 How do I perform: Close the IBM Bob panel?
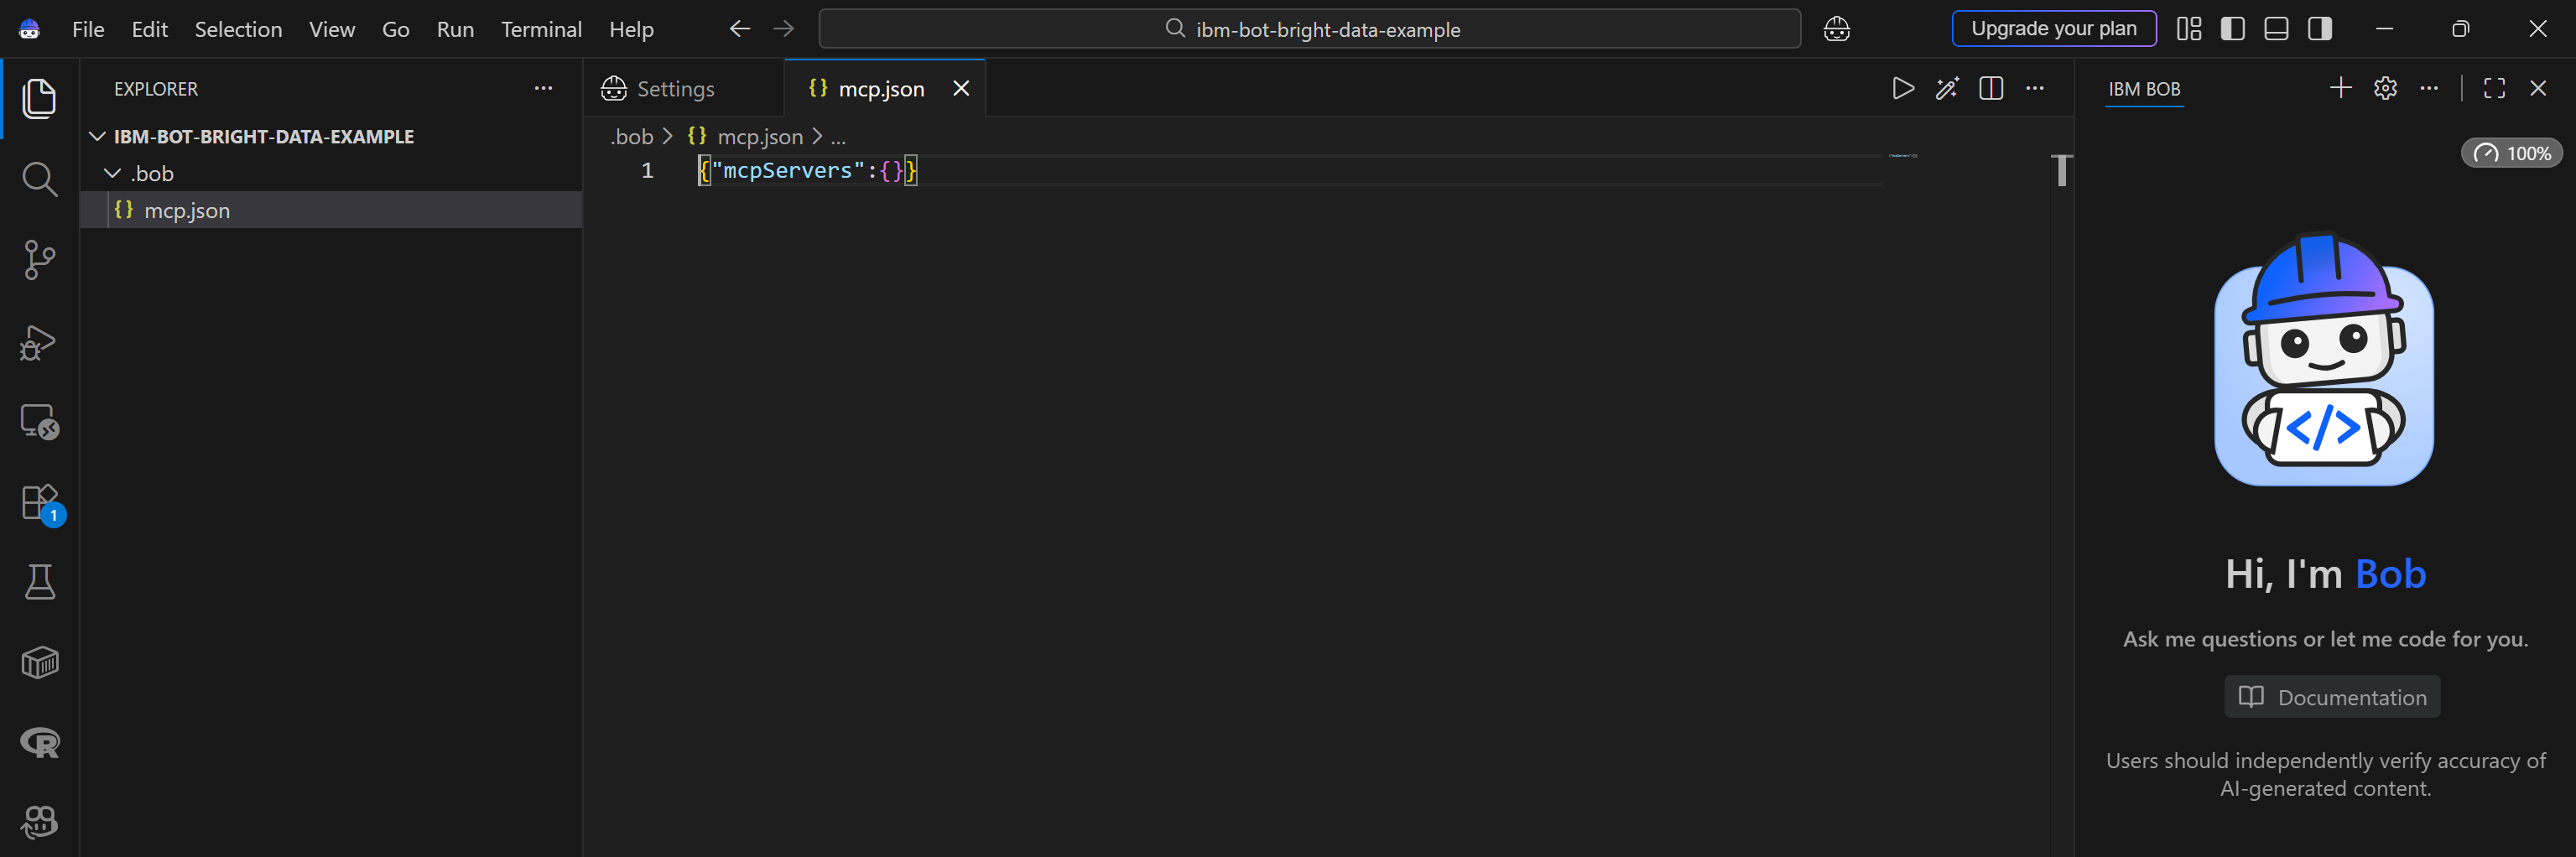(x=2538, y=88)
